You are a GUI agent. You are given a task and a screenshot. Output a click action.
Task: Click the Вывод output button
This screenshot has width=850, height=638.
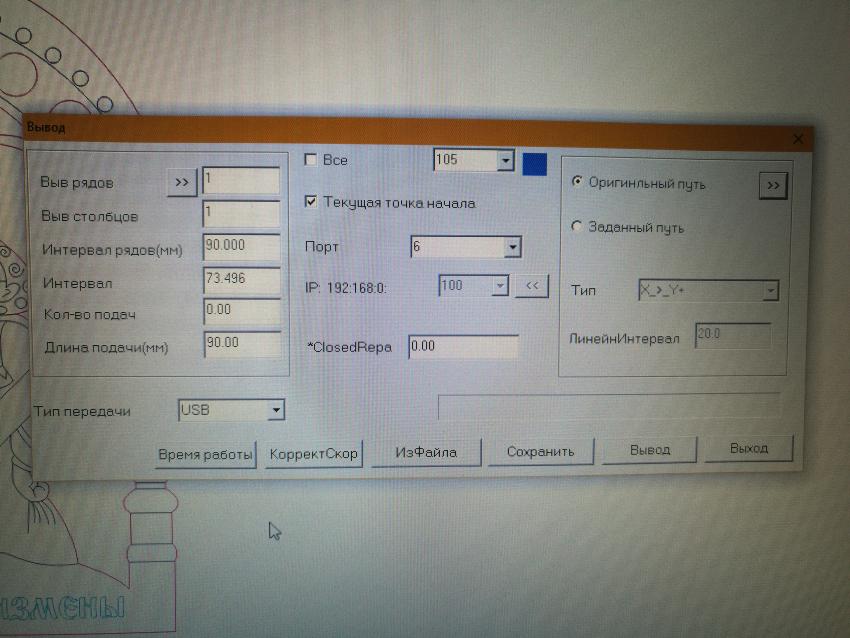pyautogui.click(x=649, y=450)
